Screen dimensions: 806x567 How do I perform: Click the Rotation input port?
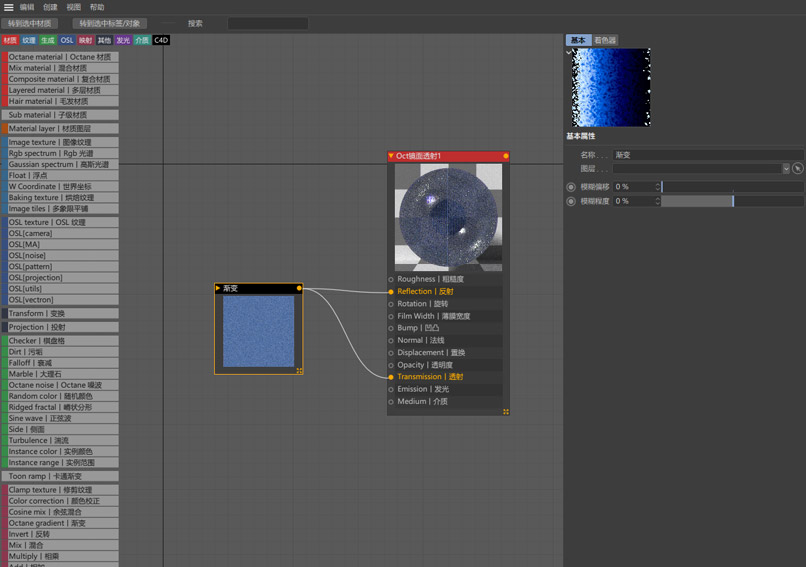tap(391, 304)
